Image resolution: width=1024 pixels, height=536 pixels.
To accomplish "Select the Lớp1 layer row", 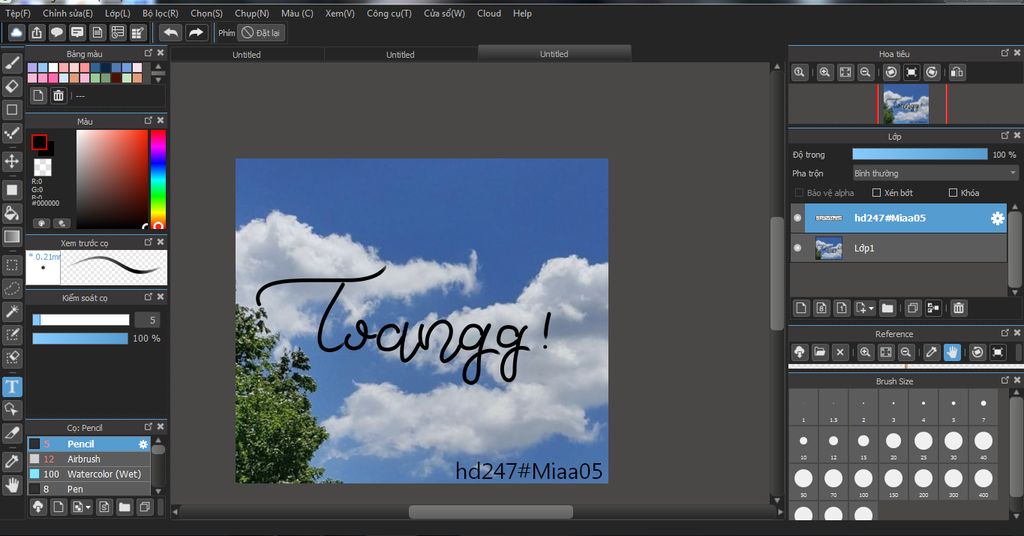I will pos(899,248).
